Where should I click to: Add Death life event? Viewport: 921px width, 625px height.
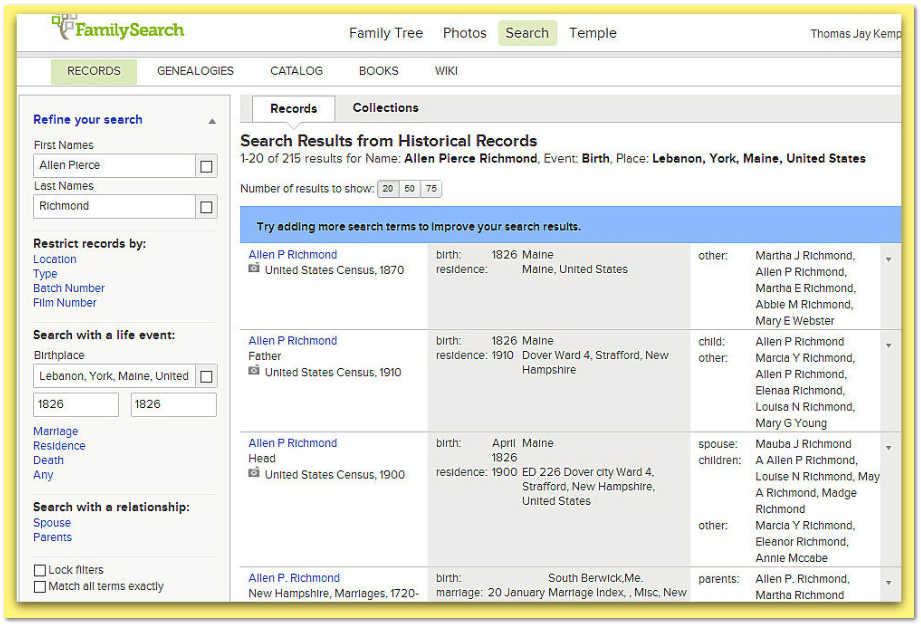click(x=48, y=461)
